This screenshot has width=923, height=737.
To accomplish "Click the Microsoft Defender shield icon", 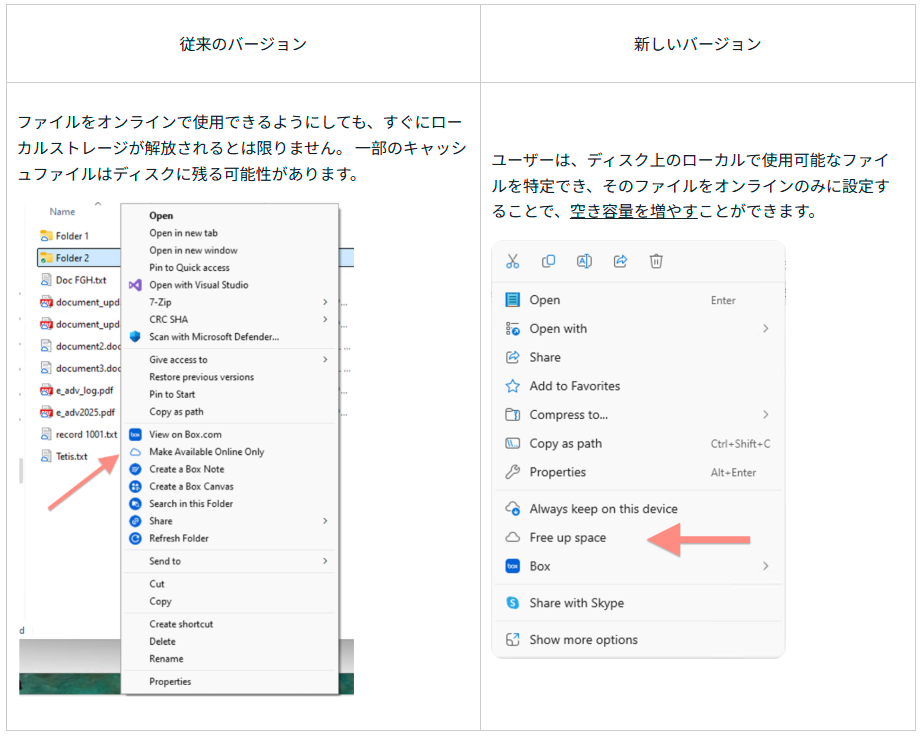I will (136, 337).
